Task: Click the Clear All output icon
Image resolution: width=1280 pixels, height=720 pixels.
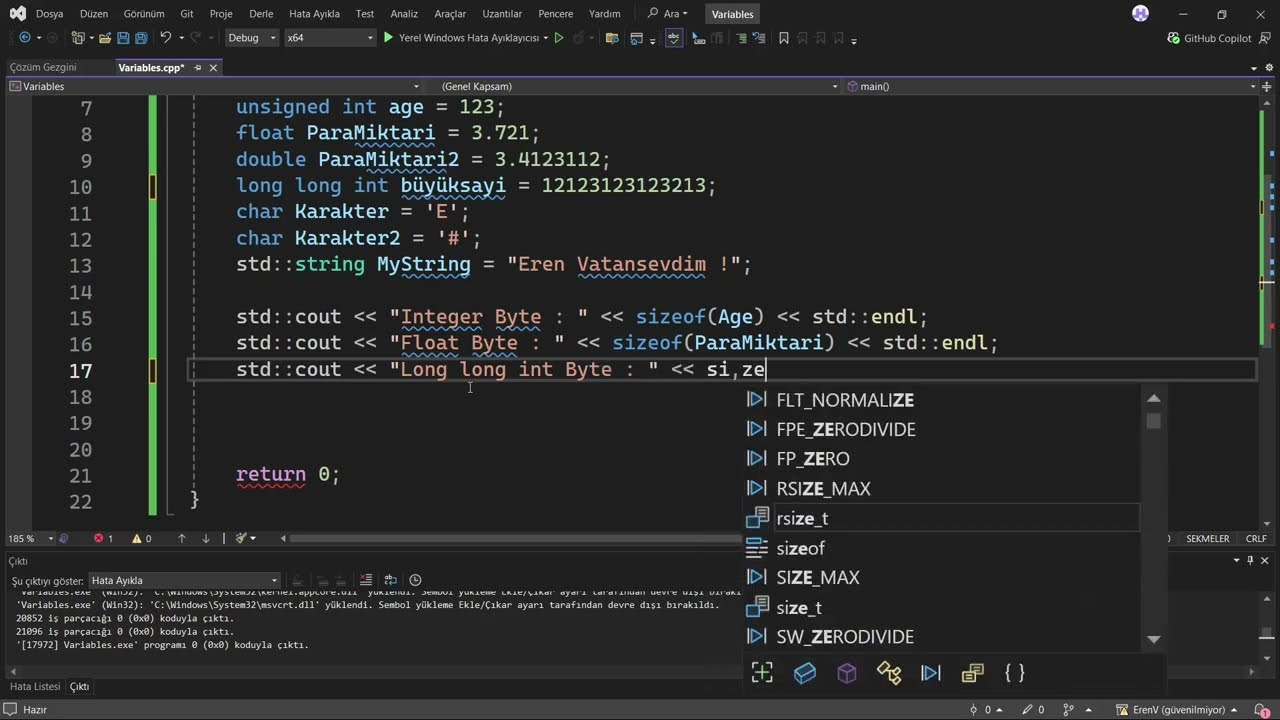Action: (366, 580)
